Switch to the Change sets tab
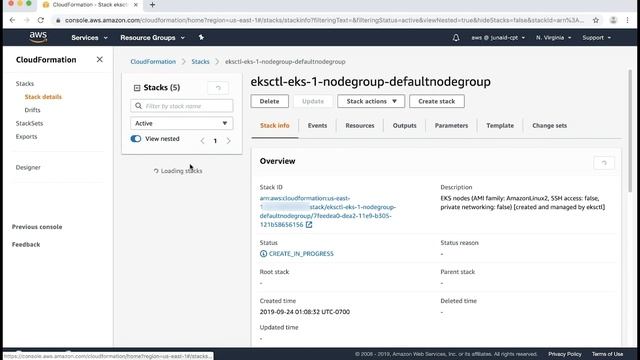Image resolution: width=640 pixels, height=360 pixels. coord(549,126)
